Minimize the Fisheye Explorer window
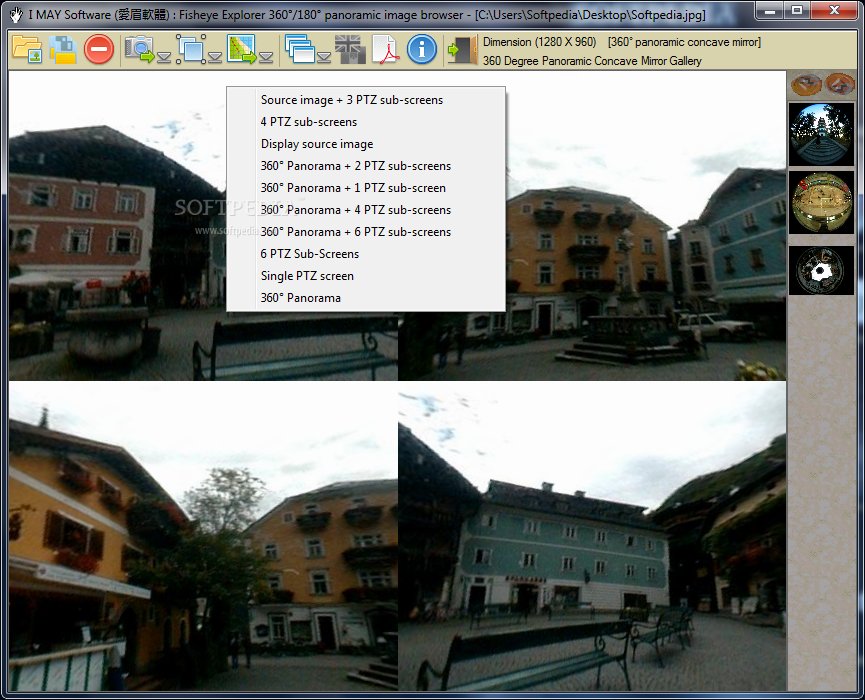 [770, 10]
